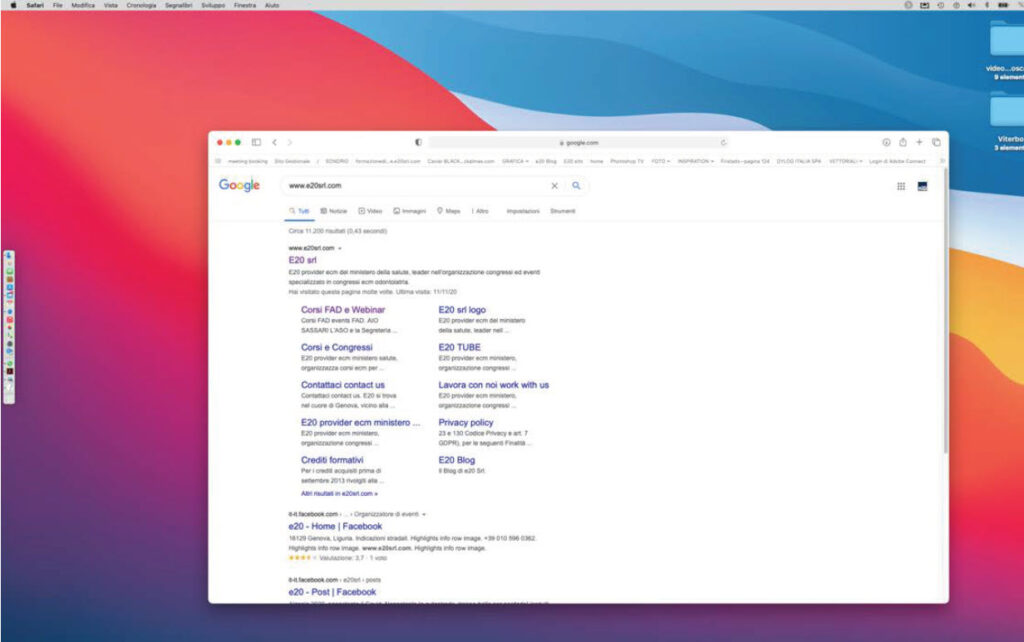This screenshot has height=642, width=1024.
Task: Open the Privacy policy sitelink
Action: (466, 423)
